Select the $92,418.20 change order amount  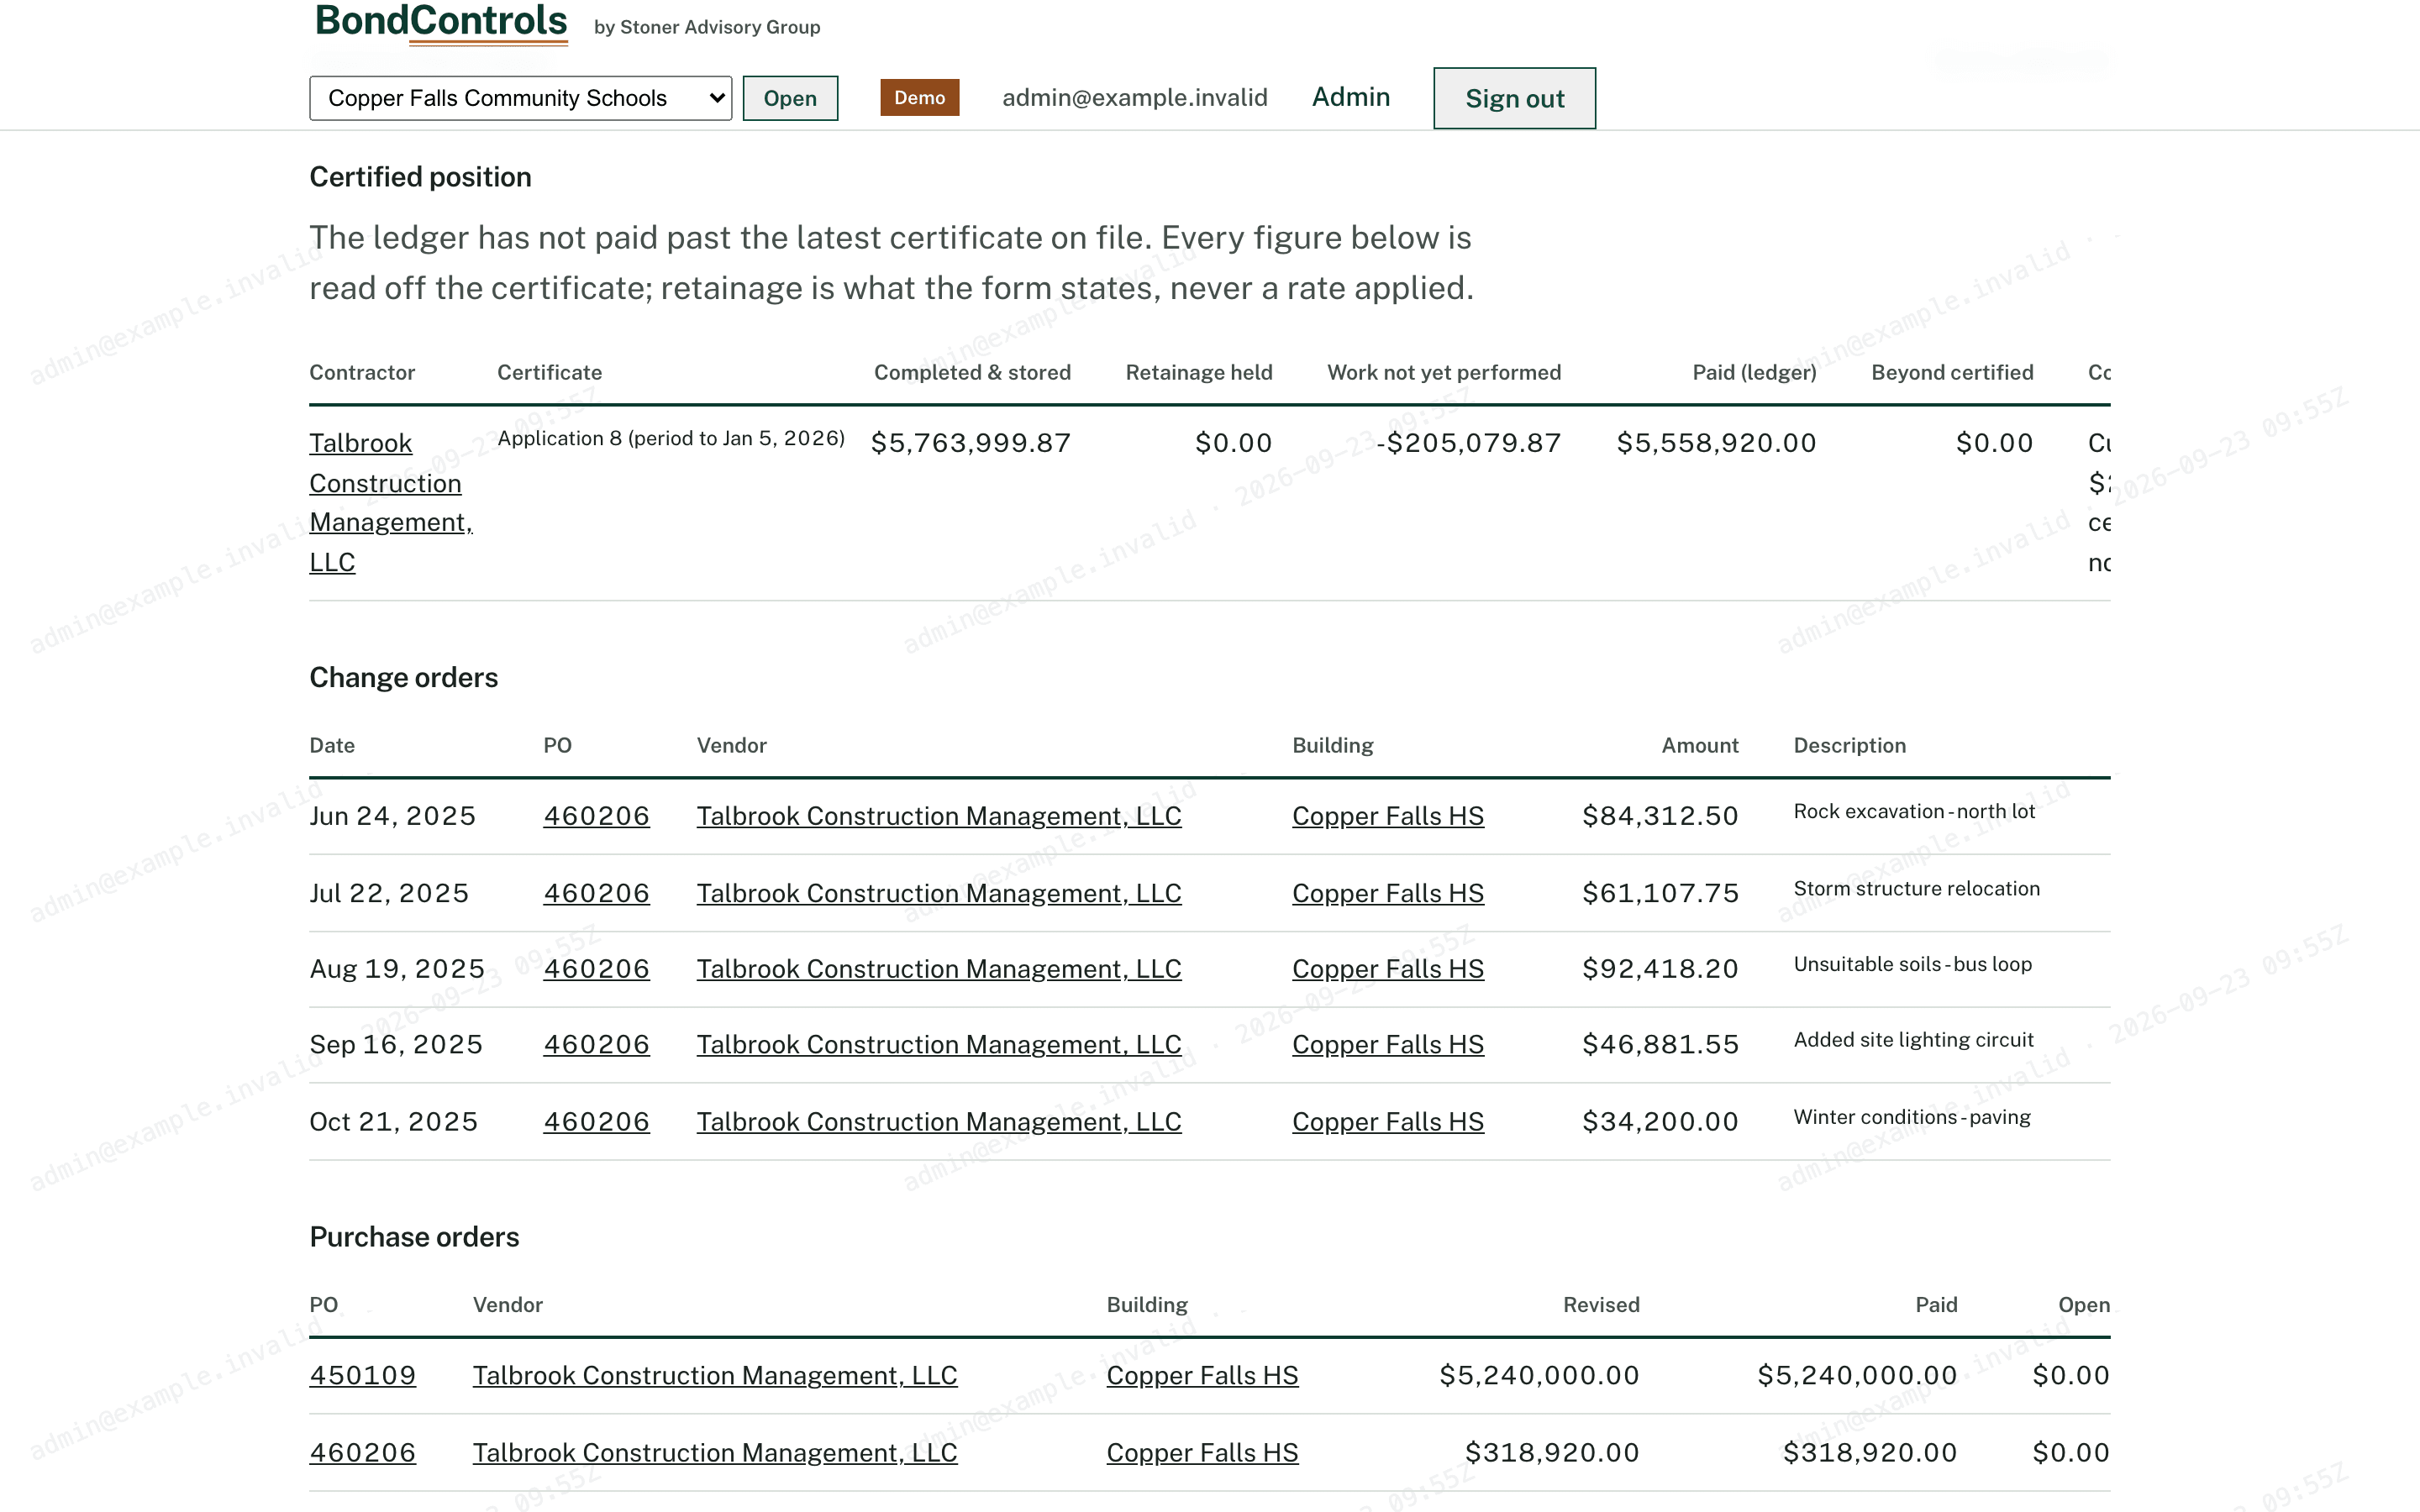(1660, 969)
